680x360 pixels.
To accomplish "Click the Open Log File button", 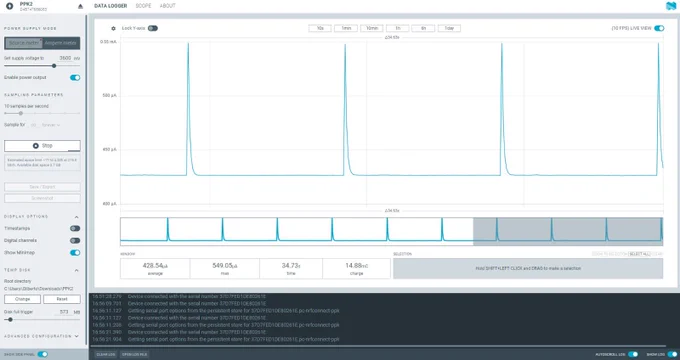I will point(134,354).
